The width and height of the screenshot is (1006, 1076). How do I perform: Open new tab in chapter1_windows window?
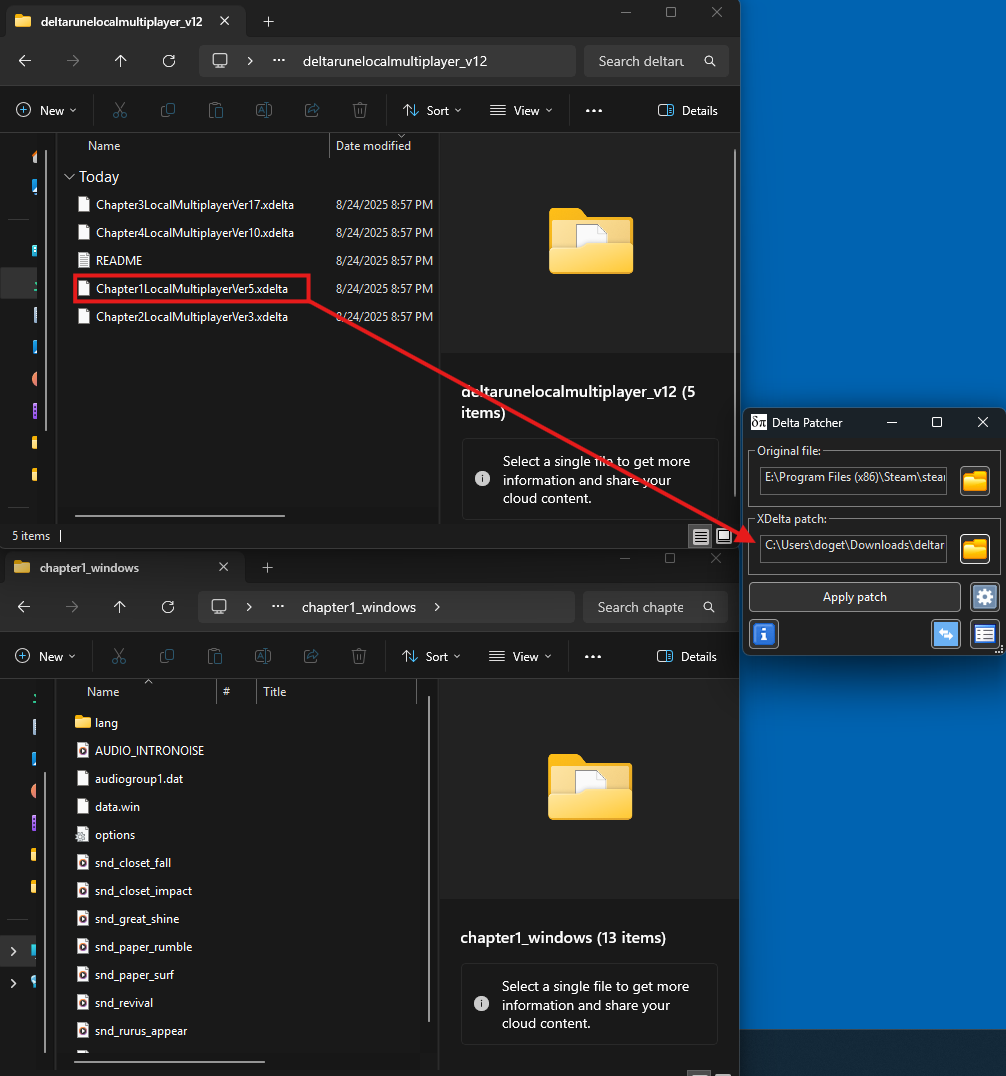pyautogui.click(x=268, y=568)
